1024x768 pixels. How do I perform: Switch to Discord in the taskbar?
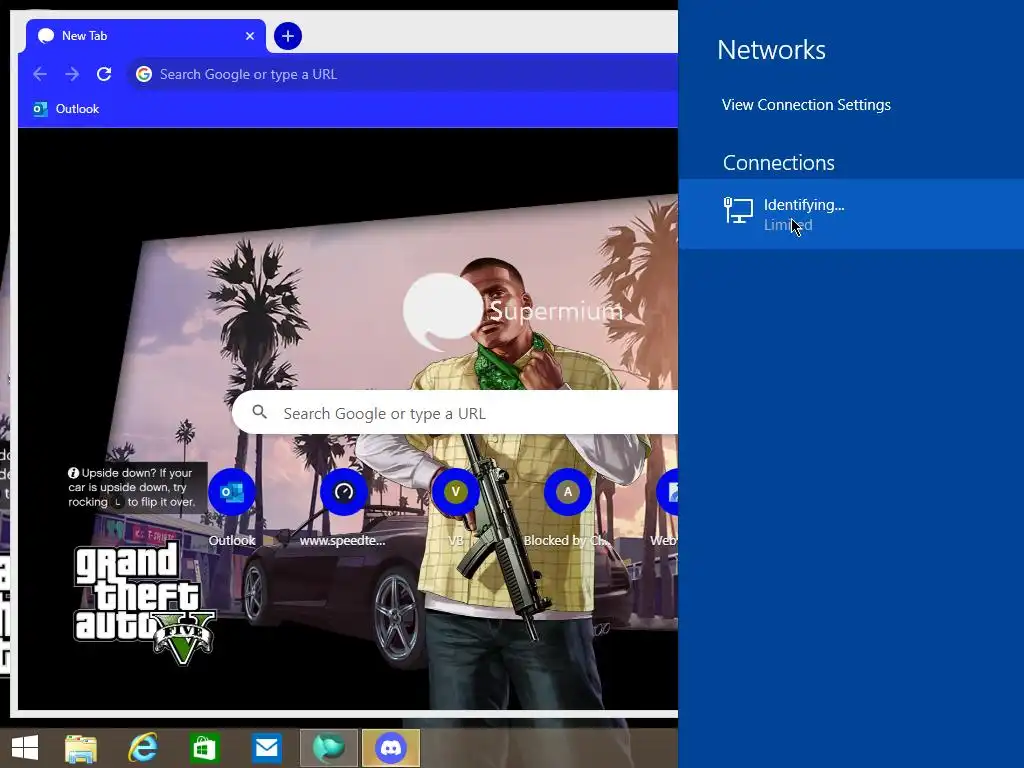pos(391,748)
